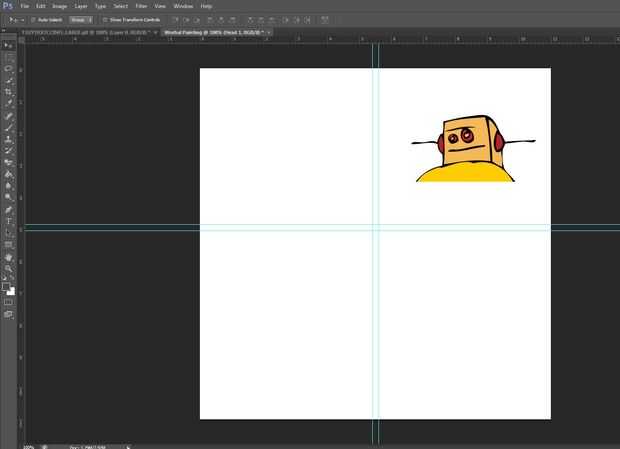Click the zoom percentage field in status bar
This screenshot has width=620, height=449.
28,446
